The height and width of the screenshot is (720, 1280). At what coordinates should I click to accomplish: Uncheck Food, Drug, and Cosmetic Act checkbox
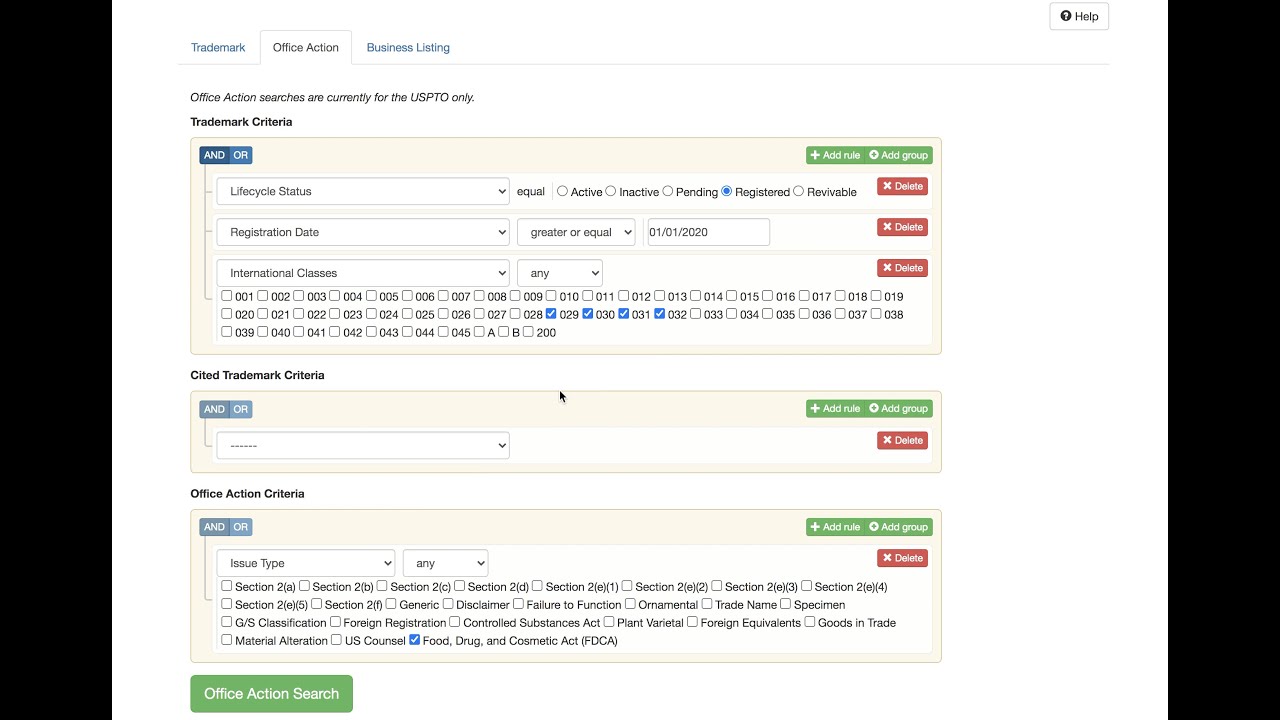pos(415,640)
